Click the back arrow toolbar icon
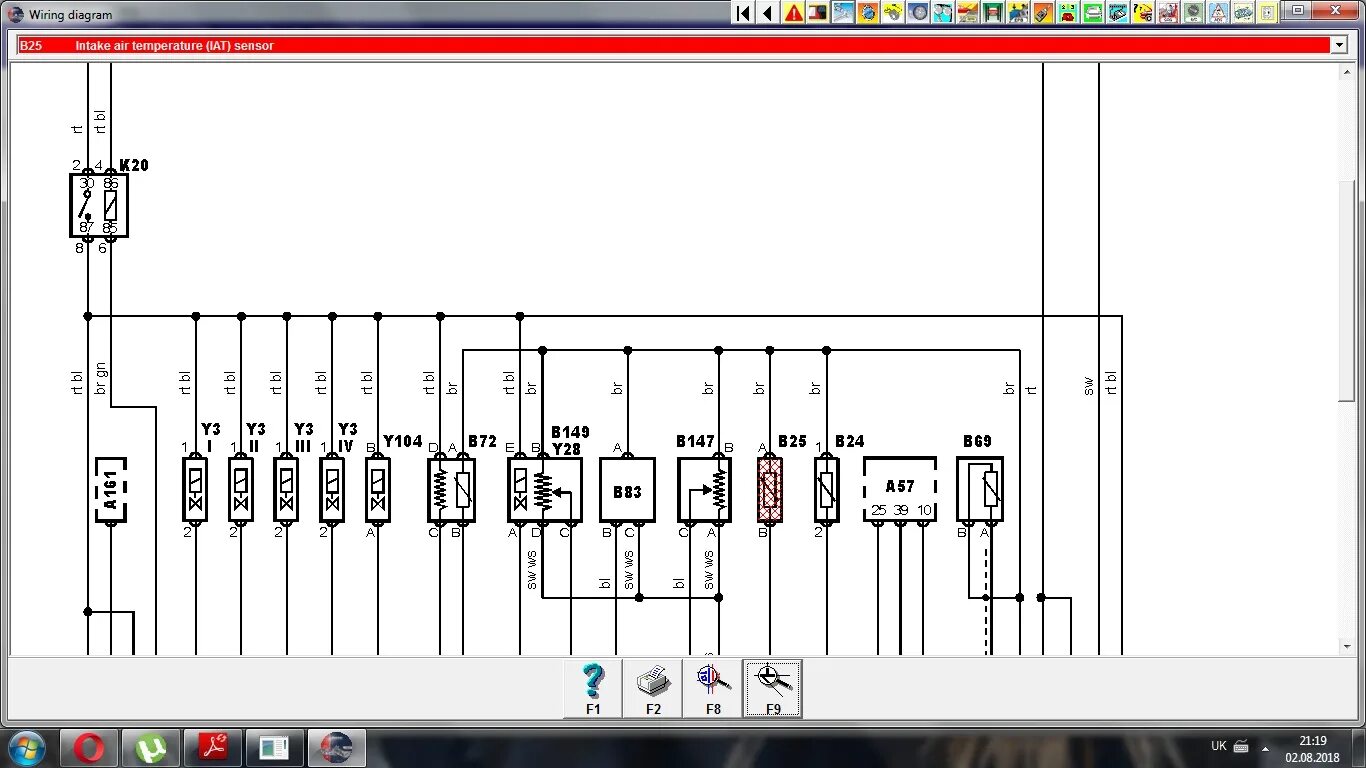The width and height of the screenshot is (1366, 768). tap(768, 13)
